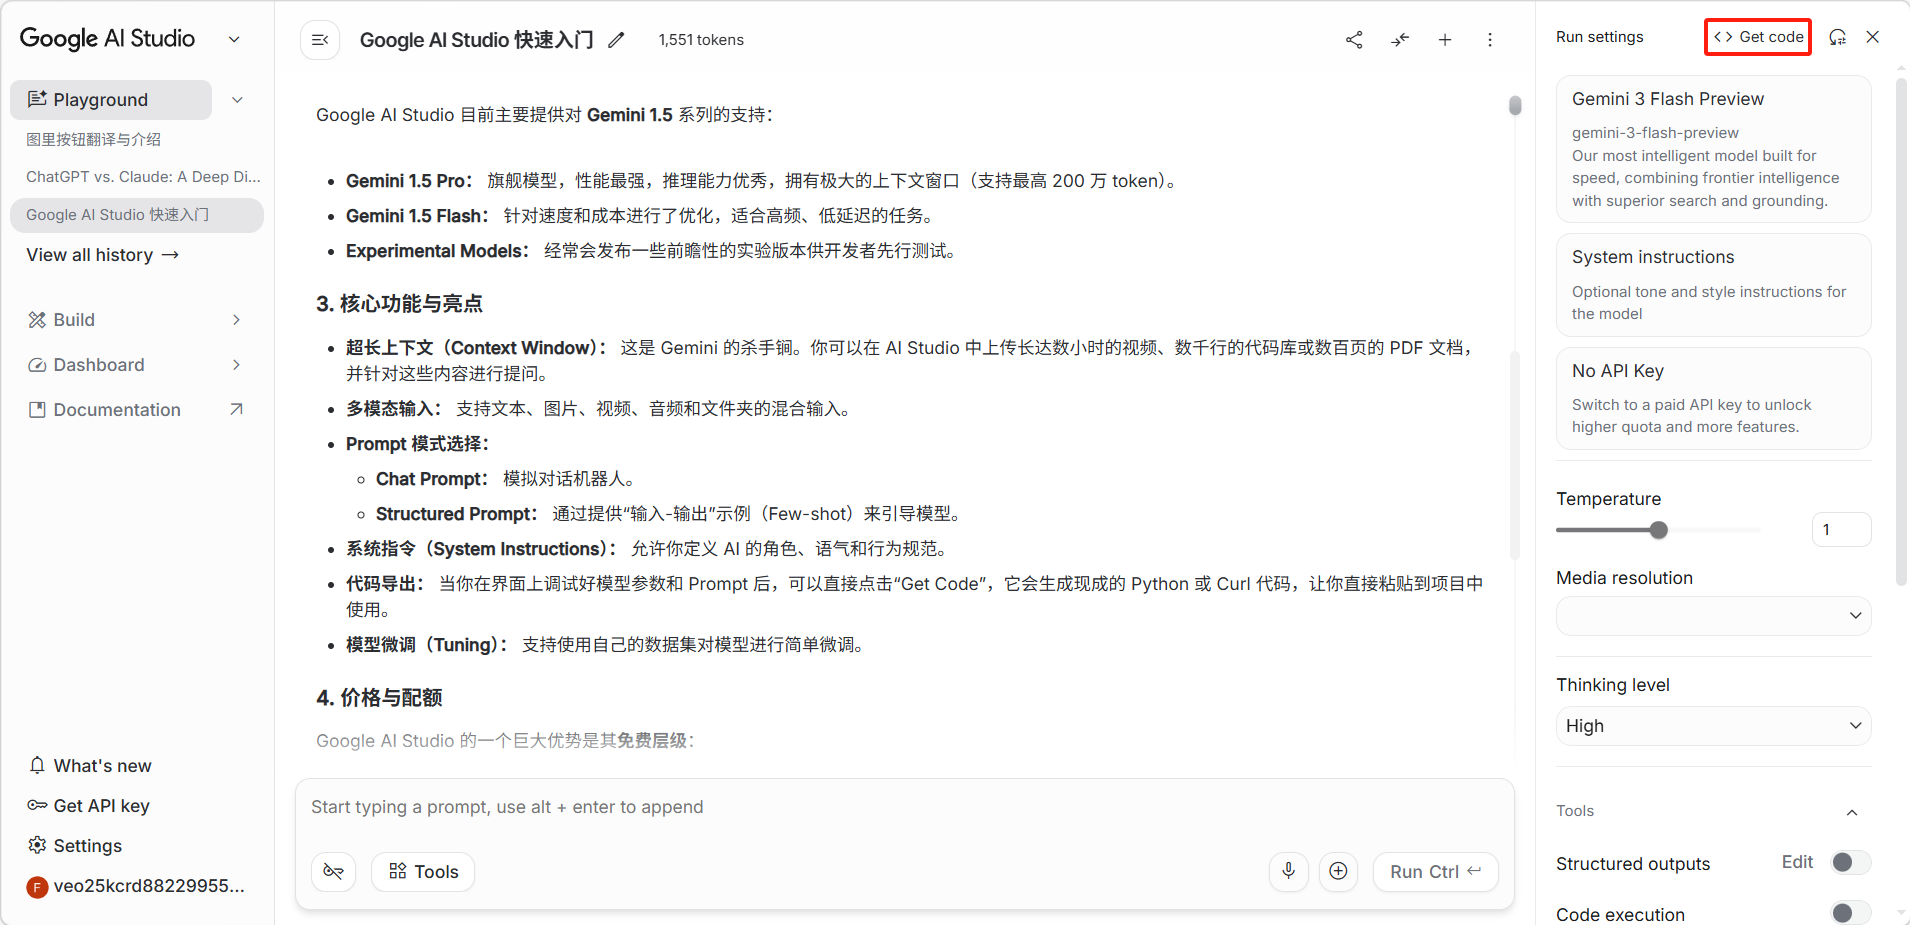The height and width of the screenshot is (925, 1910).
Task: Click the heading 4. 价格与配额
Action: tap(379, 698)
